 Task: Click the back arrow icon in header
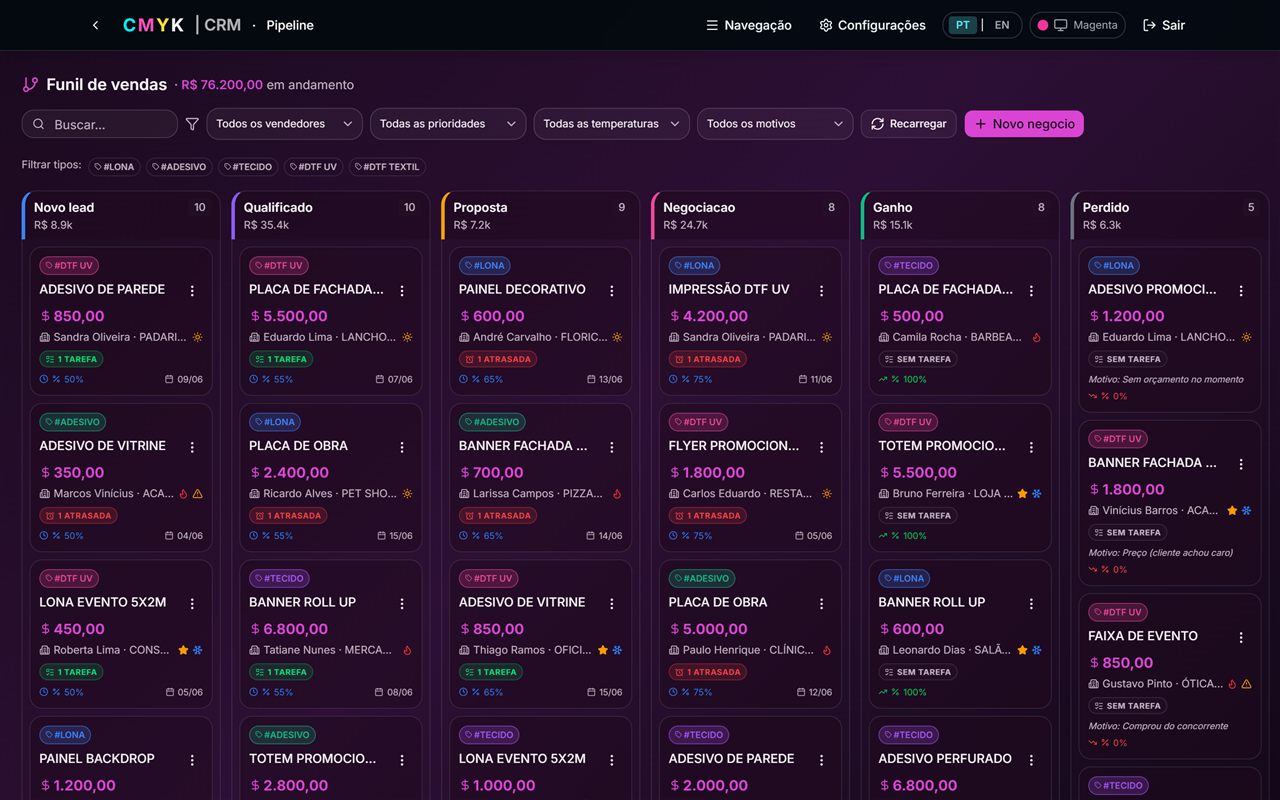[x=95, y=25]
